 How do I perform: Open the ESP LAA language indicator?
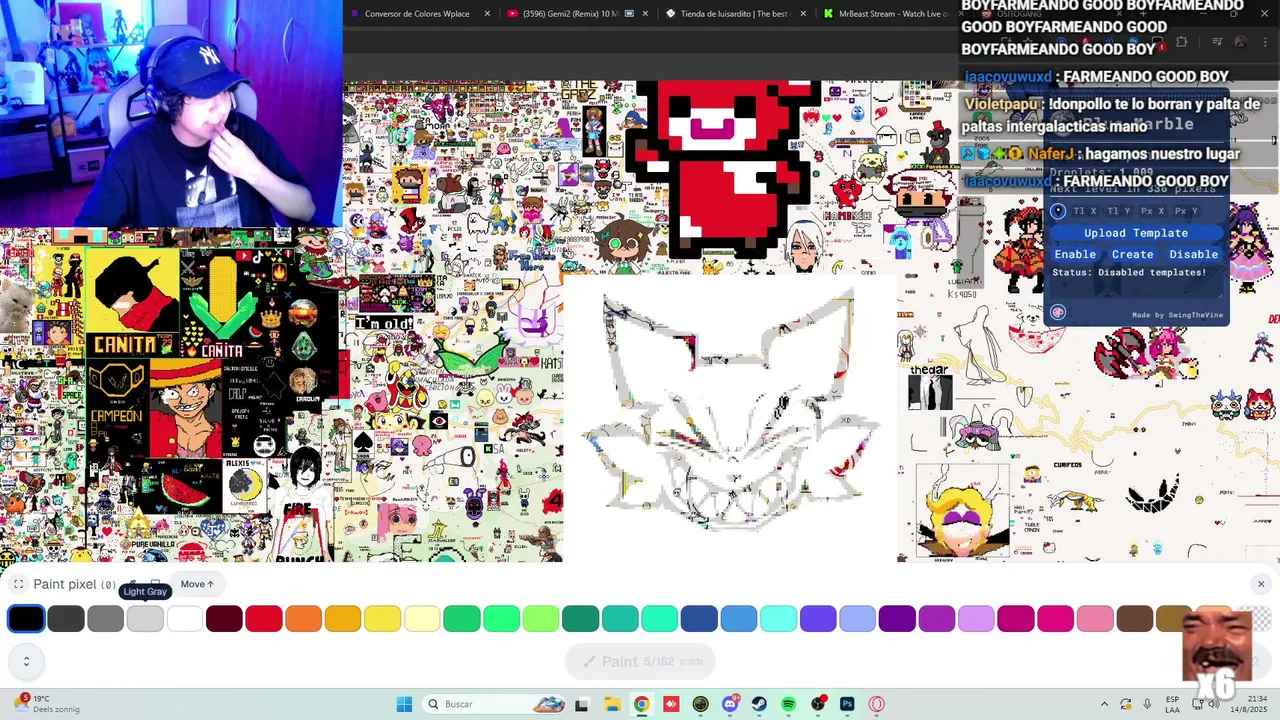point(1173,704)
